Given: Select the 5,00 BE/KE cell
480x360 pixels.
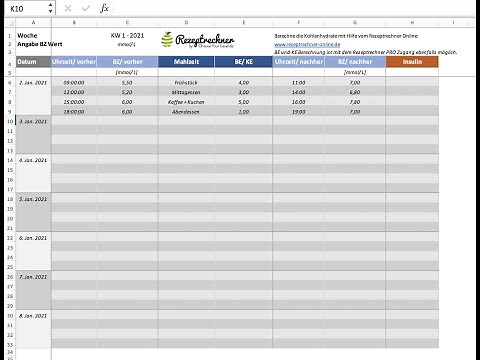Looking at the screenshot, I should [x=244, y=102].
